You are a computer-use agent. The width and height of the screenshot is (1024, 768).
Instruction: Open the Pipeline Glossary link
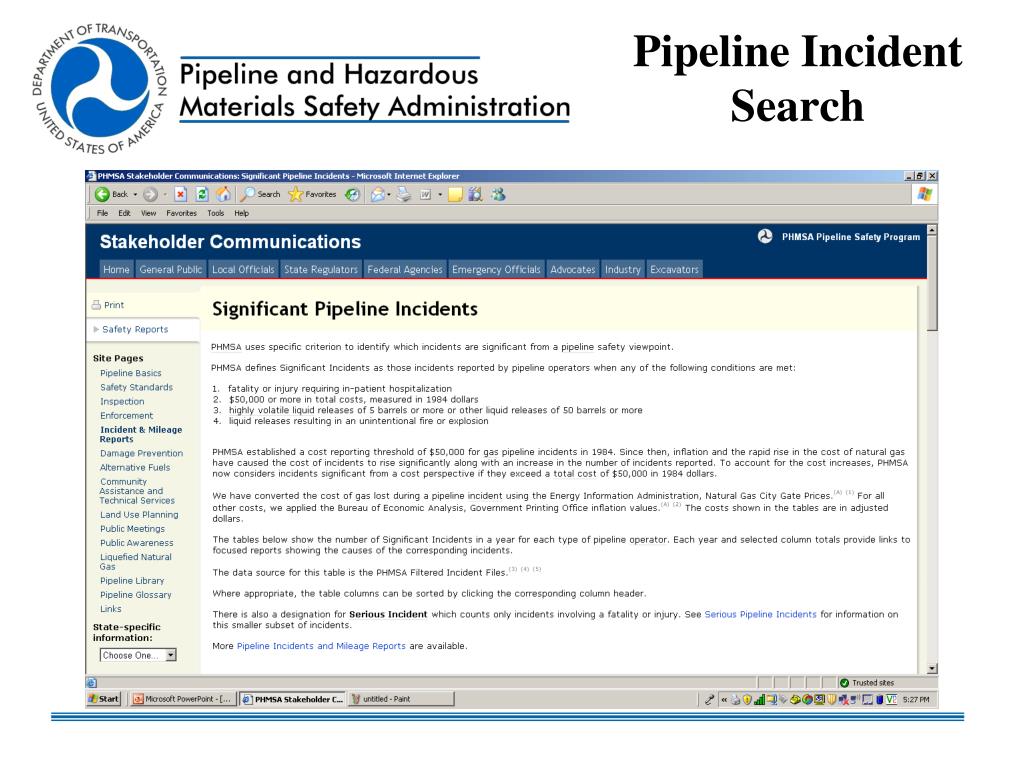(135, 595)
